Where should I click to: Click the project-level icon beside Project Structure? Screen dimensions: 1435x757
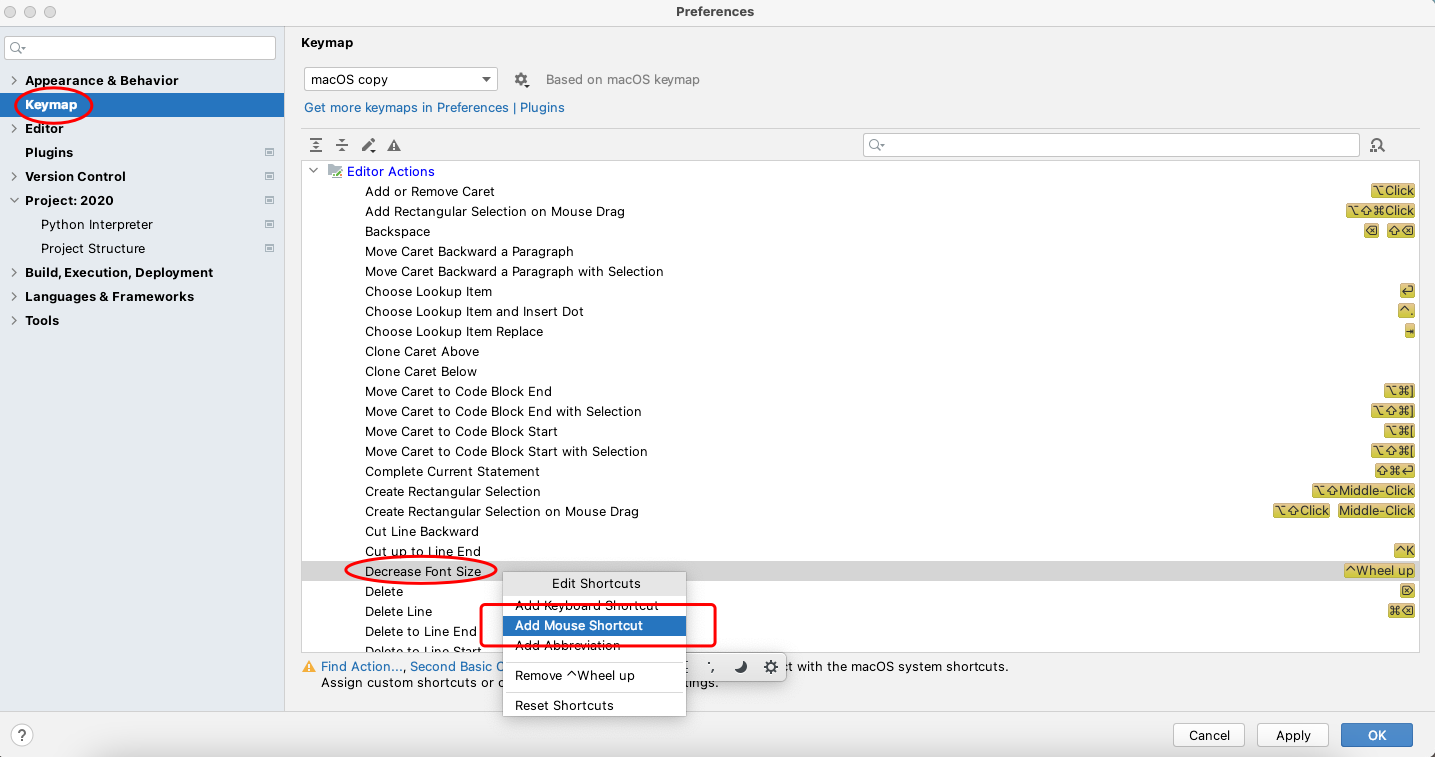coord(269,248)
